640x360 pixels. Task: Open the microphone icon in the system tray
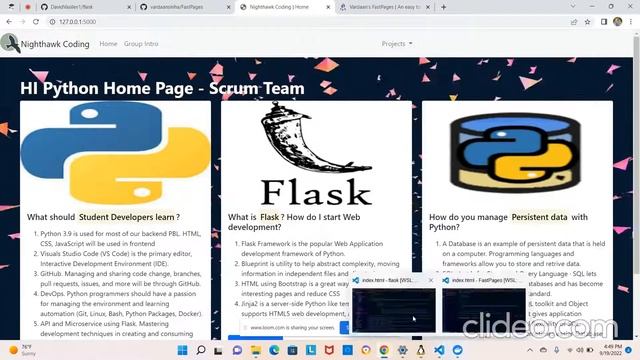click(x=556, y=350)
